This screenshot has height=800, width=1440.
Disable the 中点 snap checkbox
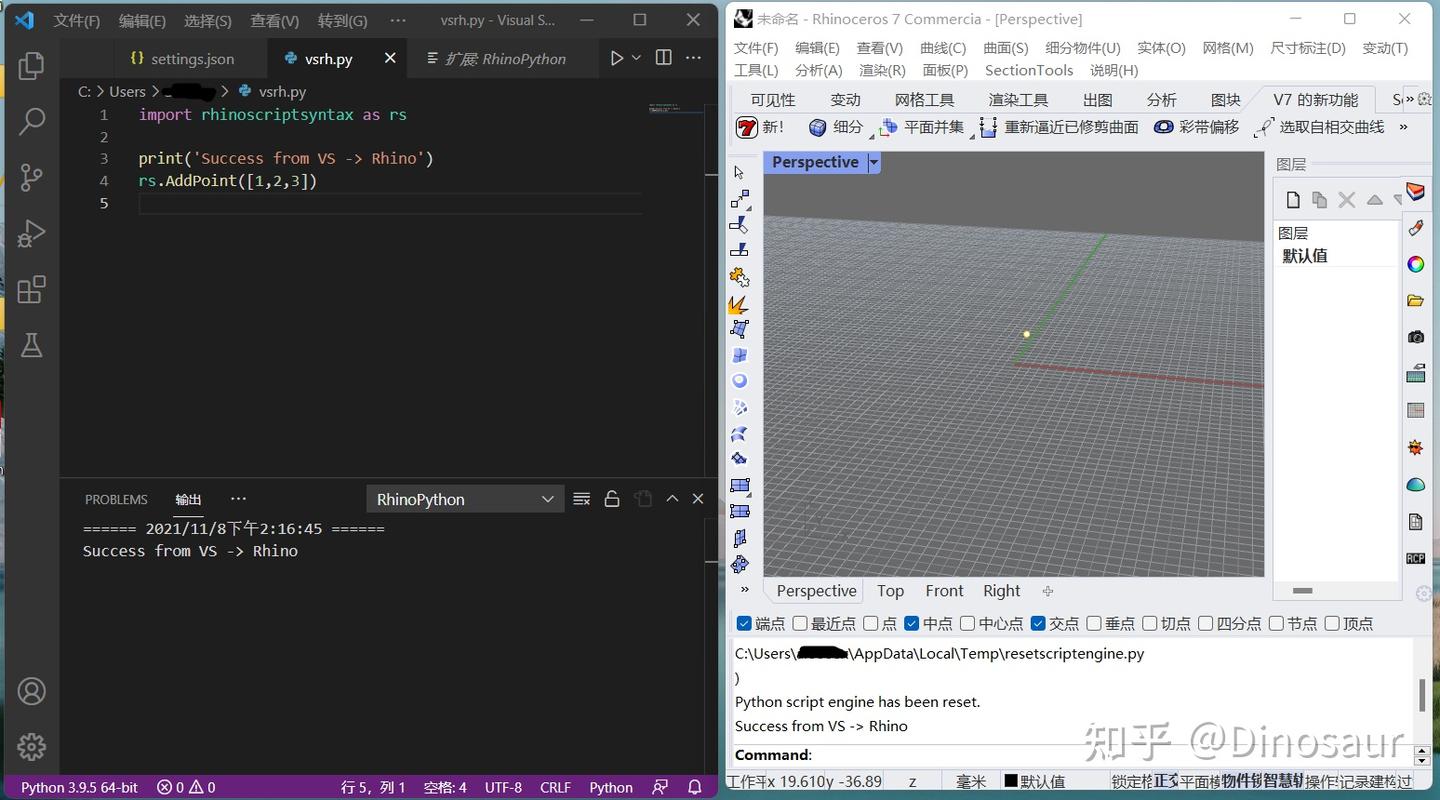(911, 623)
